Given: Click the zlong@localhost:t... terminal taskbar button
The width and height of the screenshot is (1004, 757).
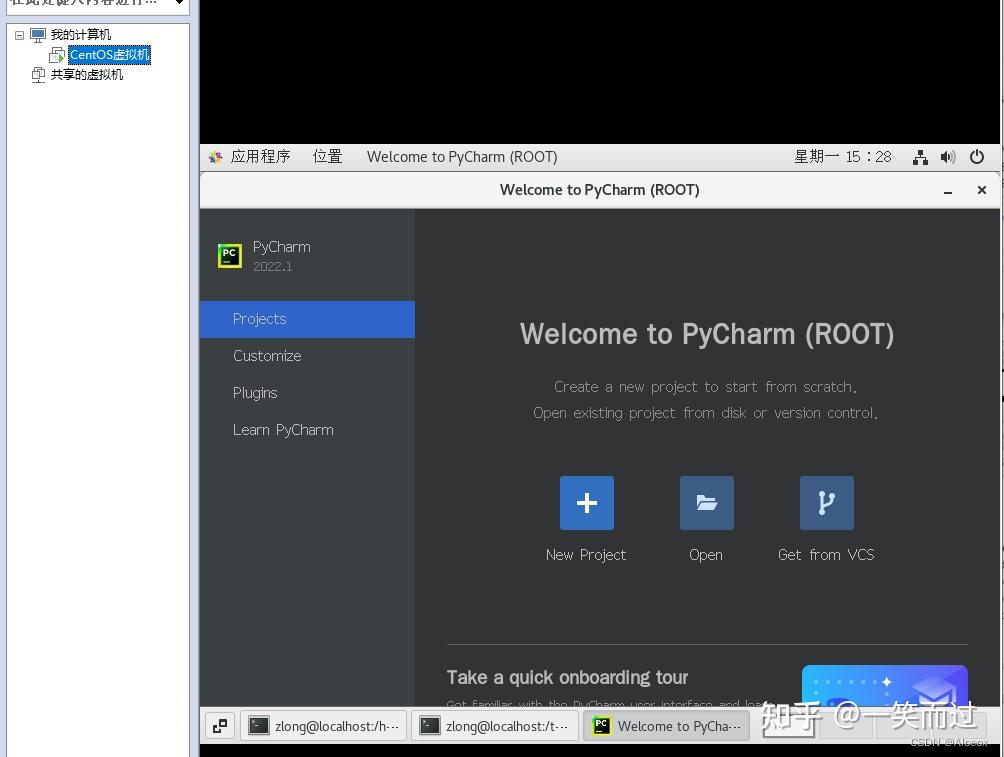Looking at the screenshot, I should [494, 725].
